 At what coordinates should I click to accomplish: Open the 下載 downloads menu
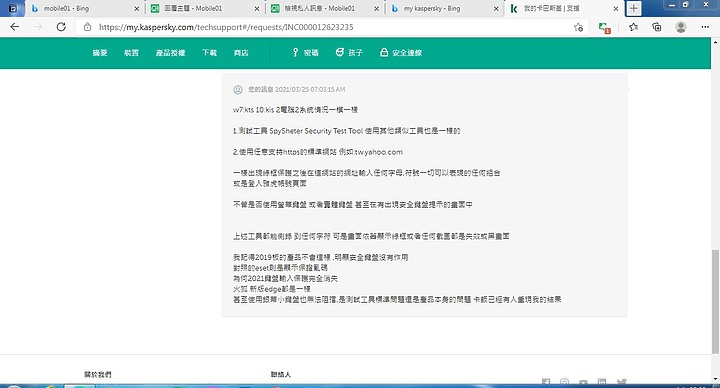coord(209,53)
